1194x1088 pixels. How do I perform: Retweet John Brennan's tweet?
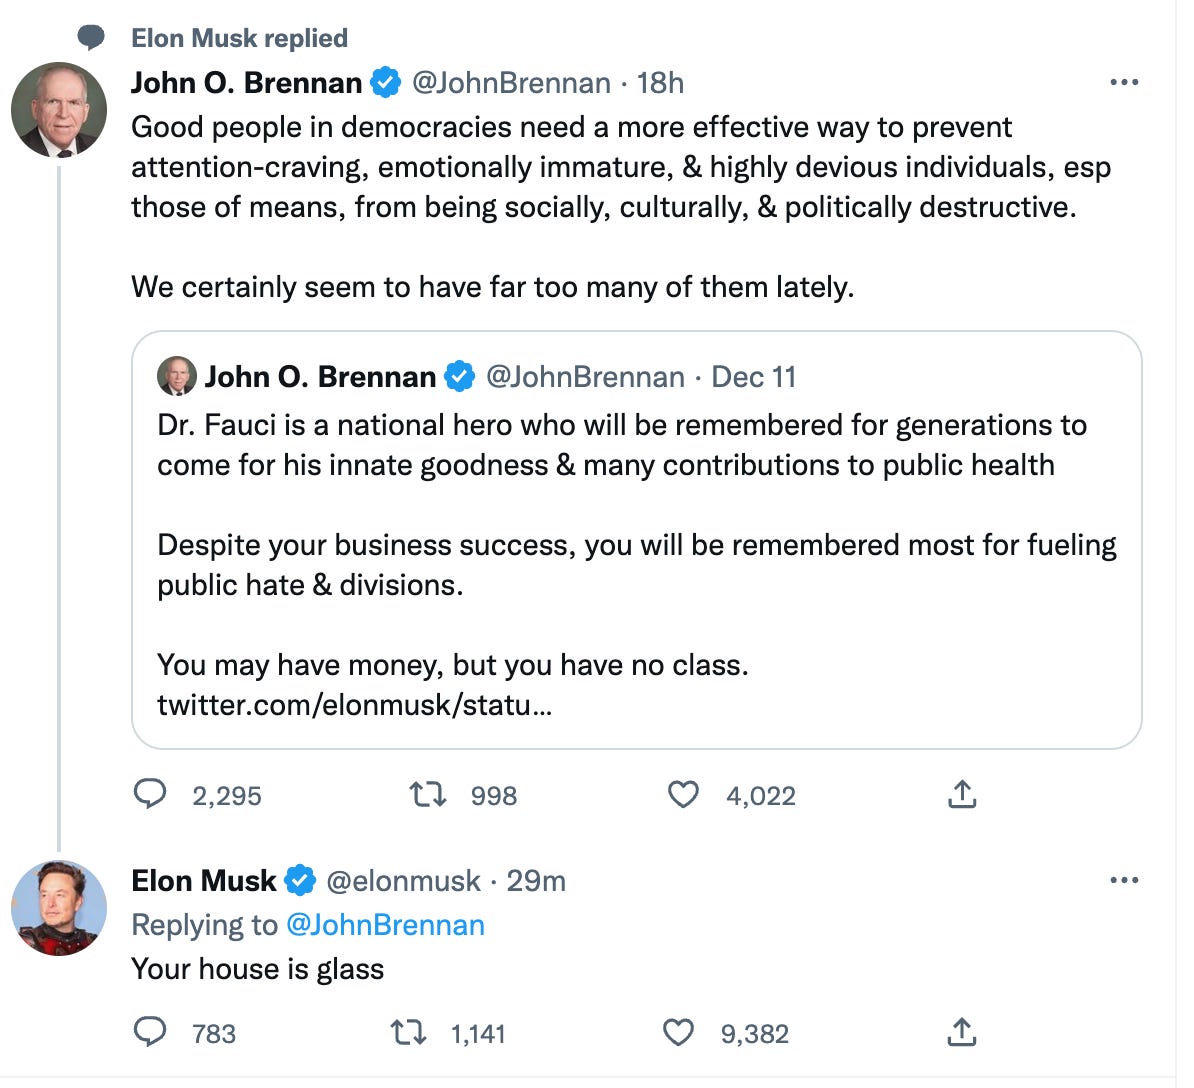coord(428,795)
